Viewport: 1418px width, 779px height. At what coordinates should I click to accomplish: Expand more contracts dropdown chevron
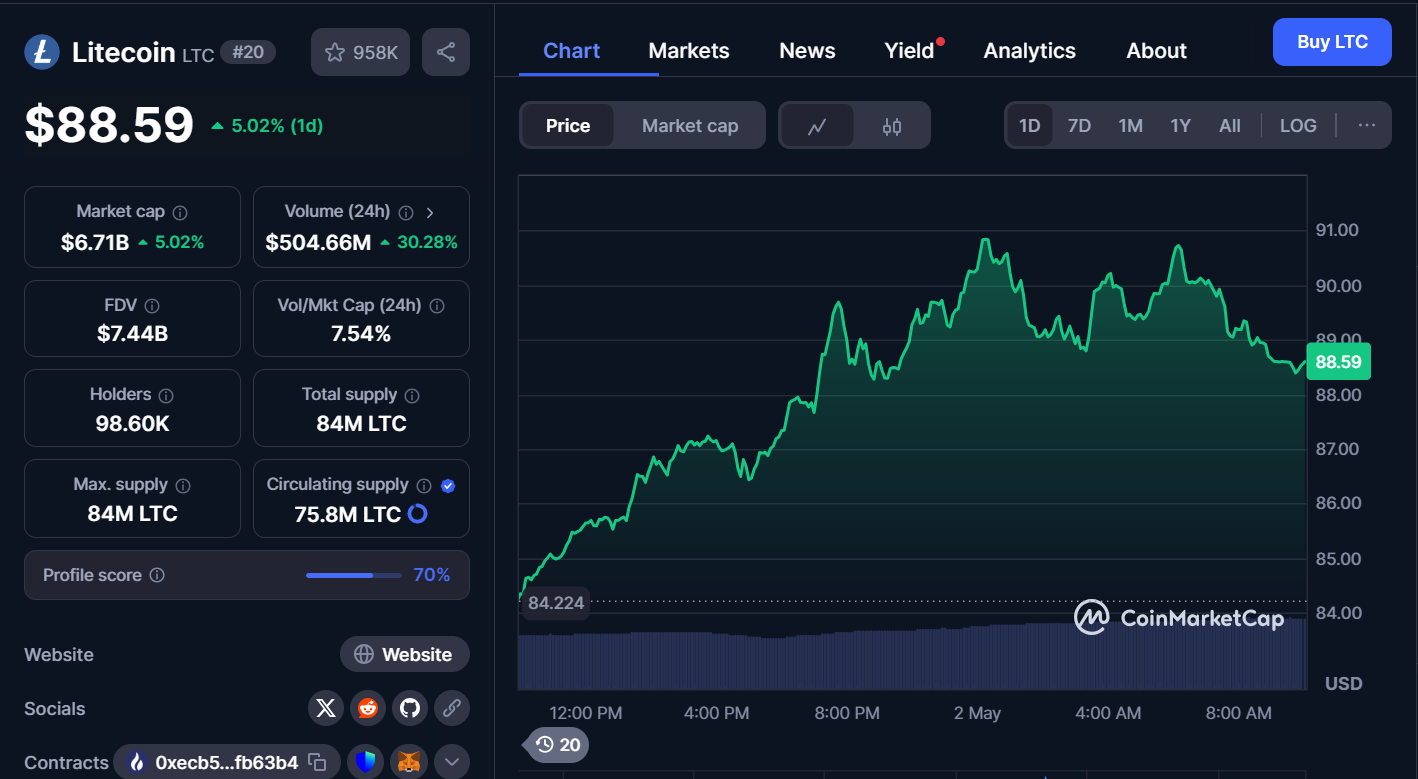tap(451, 762)
